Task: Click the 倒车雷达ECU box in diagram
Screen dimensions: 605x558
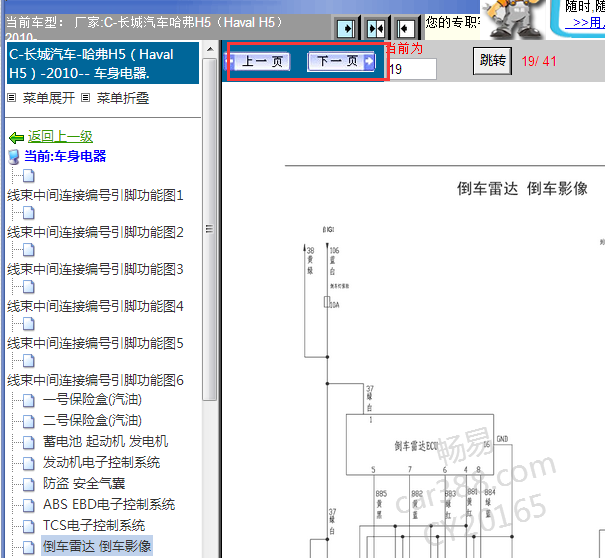Action: pos(420,445)
